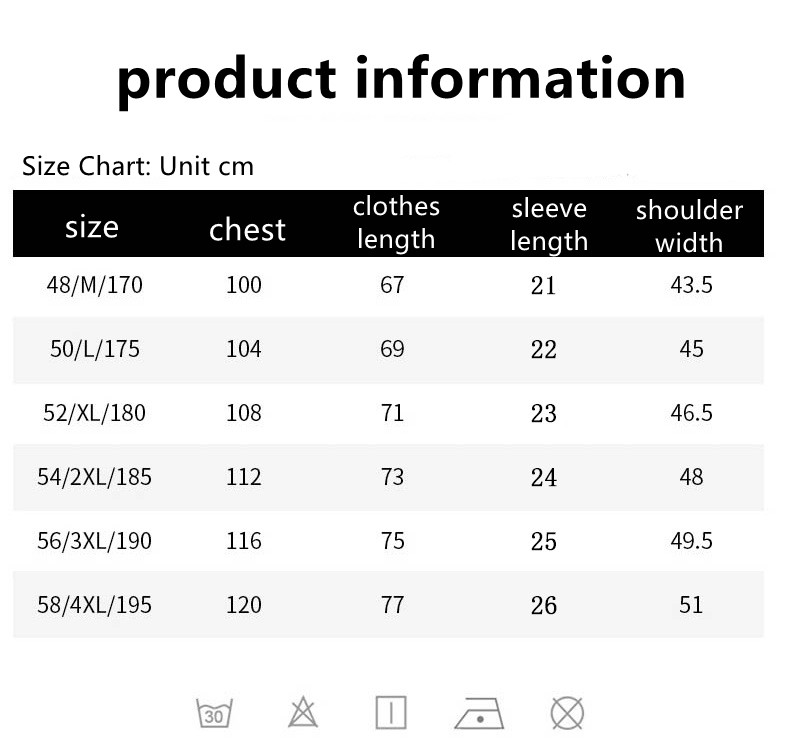Click the drip dry square icon
Screen dimensions: 790x754
391,713
